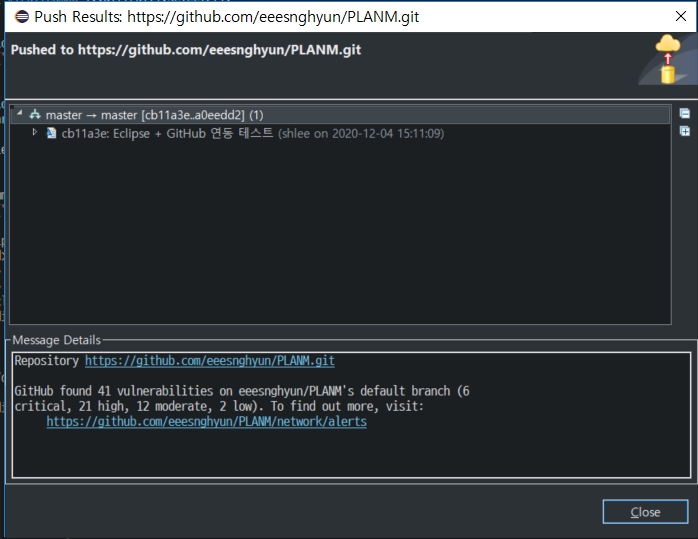Image resolution: width=698 pixels, height=539 pixels.
Task: Click the branch icon next to master → master
Action: 35,115
